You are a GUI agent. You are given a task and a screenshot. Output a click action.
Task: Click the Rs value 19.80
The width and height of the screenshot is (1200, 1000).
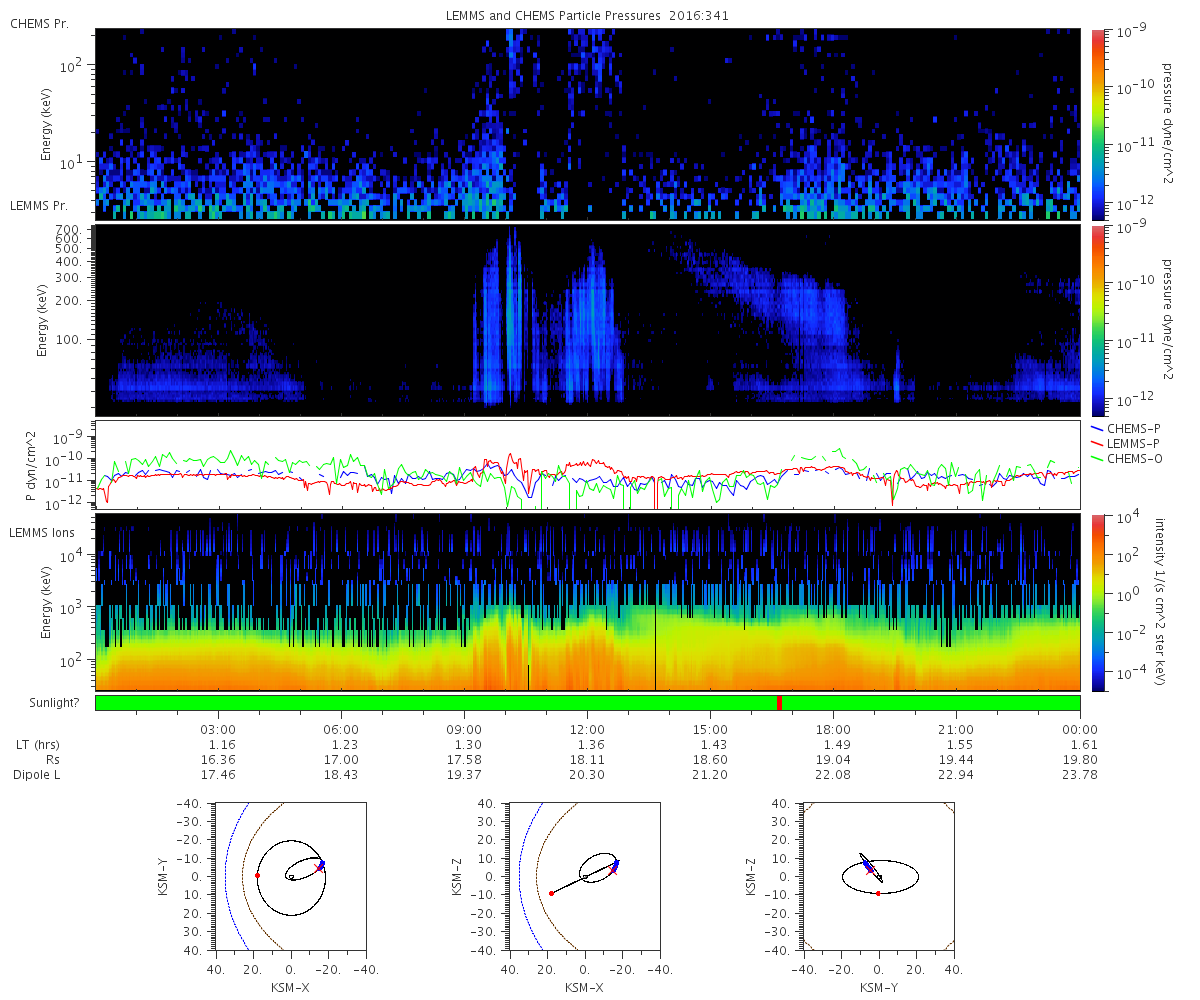[1080, 760]
